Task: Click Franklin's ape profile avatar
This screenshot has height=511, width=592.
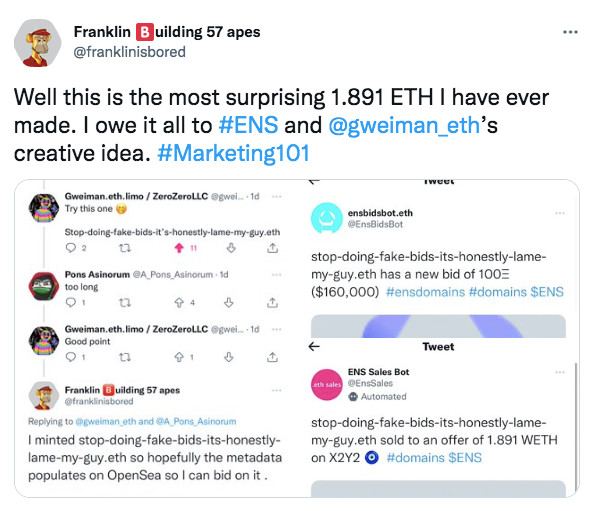Action: coord(37,43)
